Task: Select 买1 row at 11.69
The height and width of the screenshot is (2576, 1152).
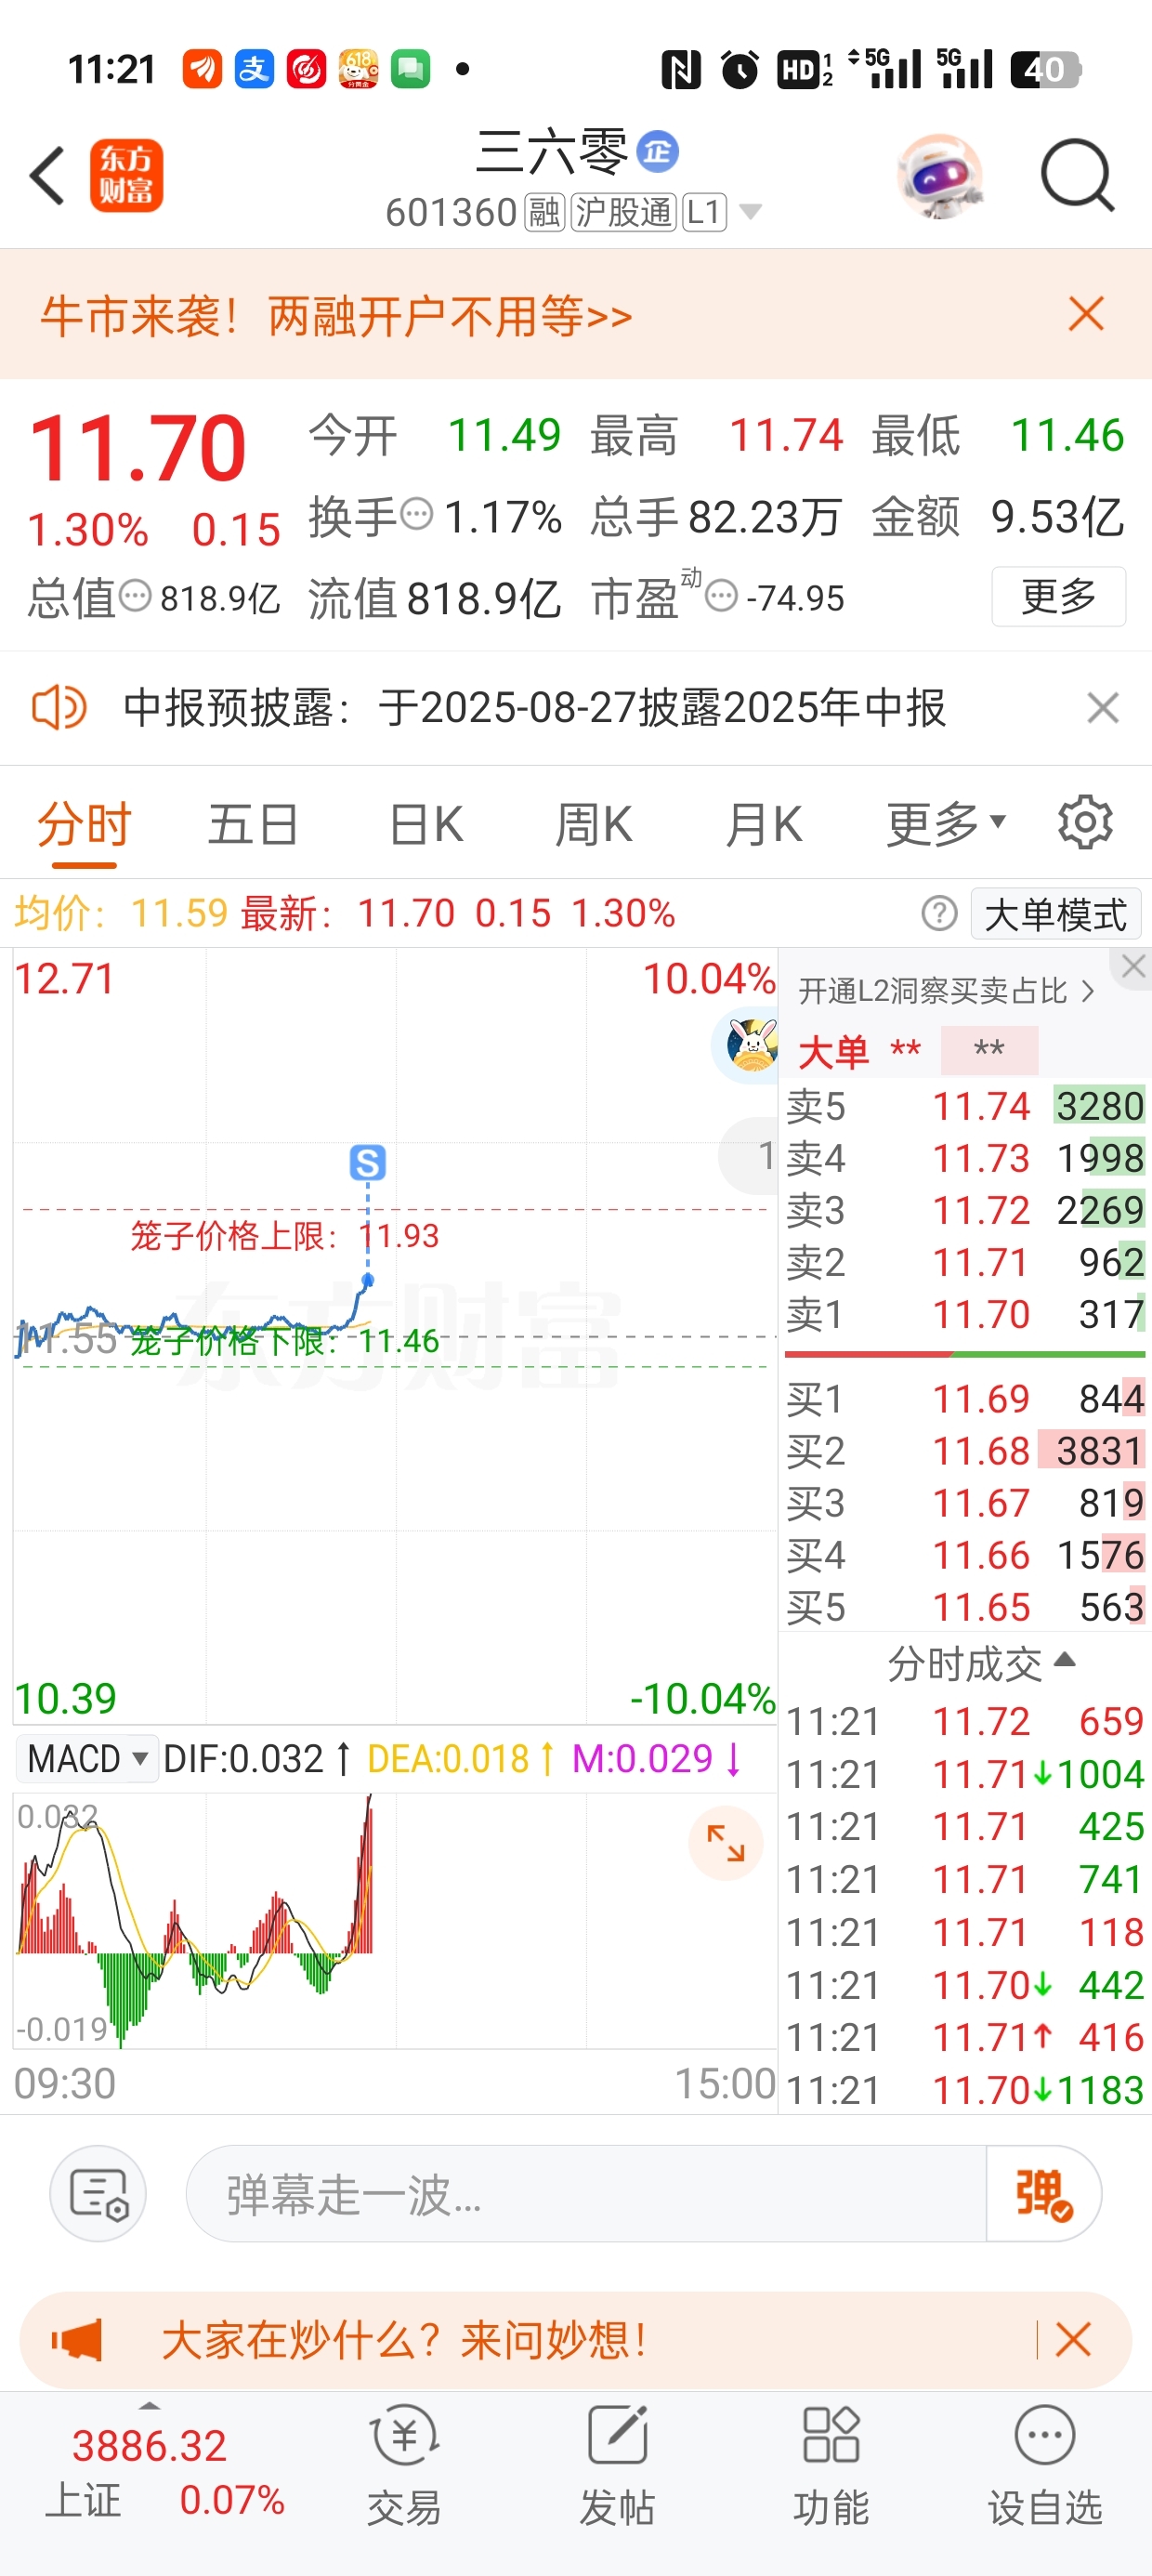Action: pyautogui.click(x=965, y=1398)
